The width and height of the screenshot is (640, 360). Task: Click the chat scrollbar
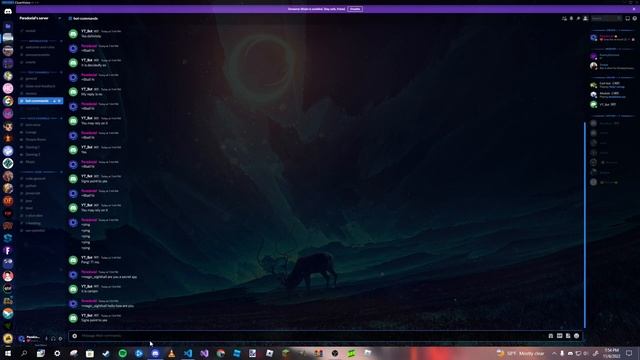click(585, 224)
